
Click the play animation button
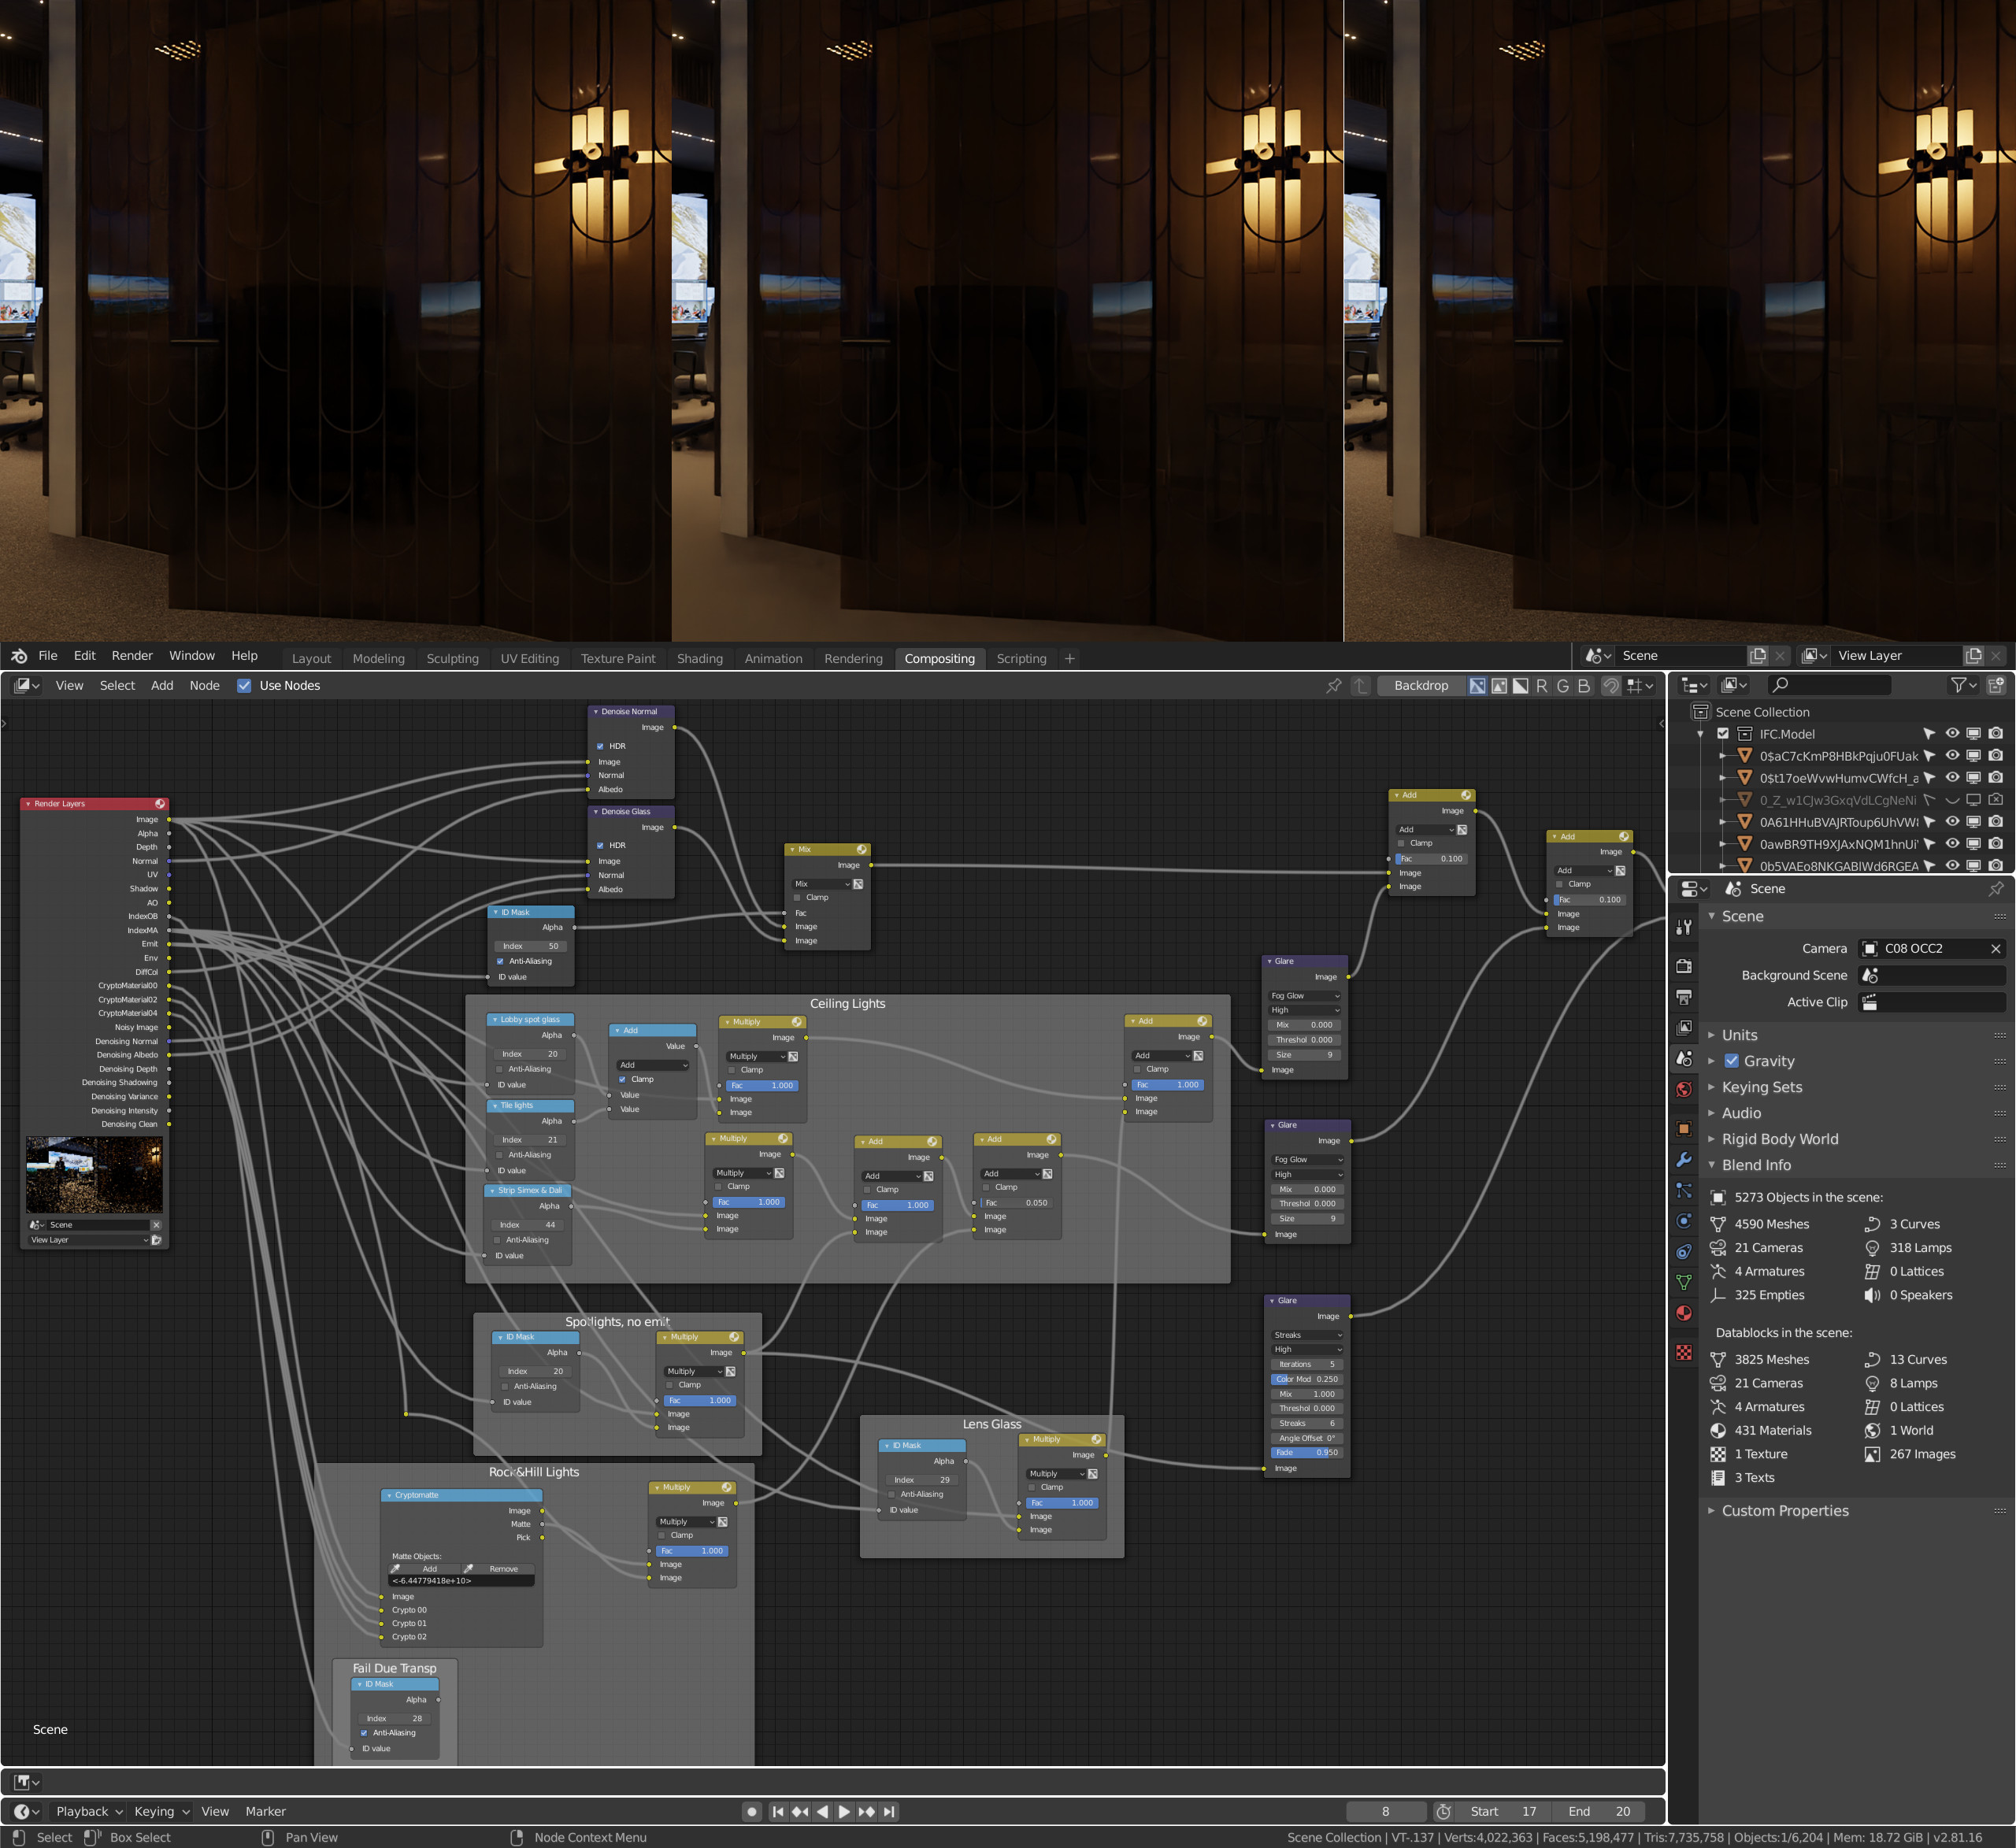(x=844, y=1812)
